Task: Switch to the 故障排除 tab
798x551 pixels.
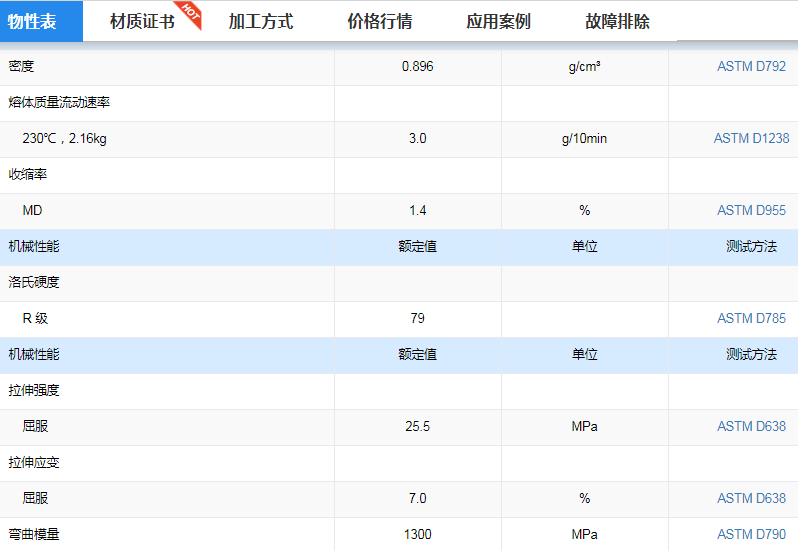Action: pyautogui.click(x=617, y=21)
